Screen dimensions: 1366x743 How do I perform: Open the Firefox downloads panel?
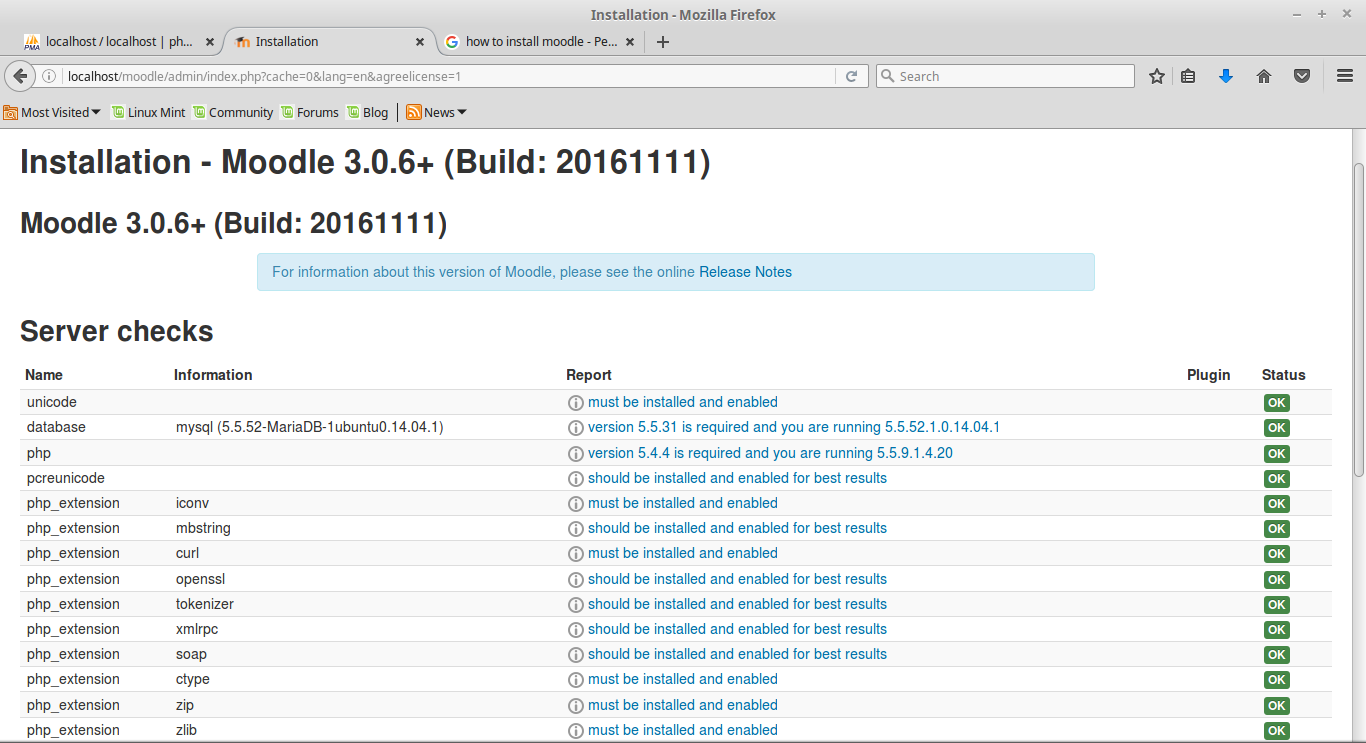click(x=1226, y=76)
